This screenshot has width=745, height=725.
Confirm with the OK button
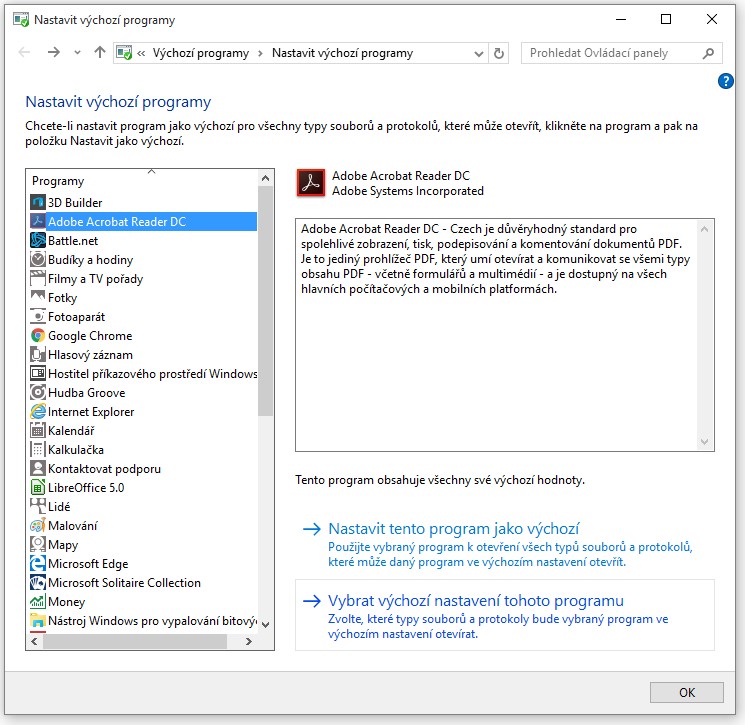point(687,693)
